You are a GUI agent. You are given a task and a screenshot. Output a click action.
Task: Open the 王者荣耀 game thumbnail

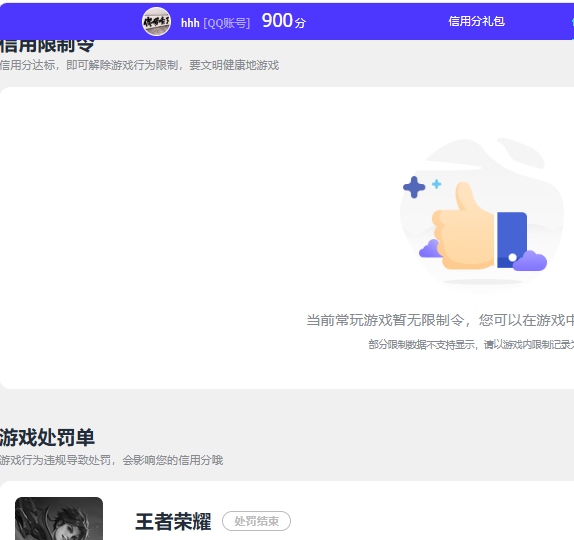(x=59, y=518)
